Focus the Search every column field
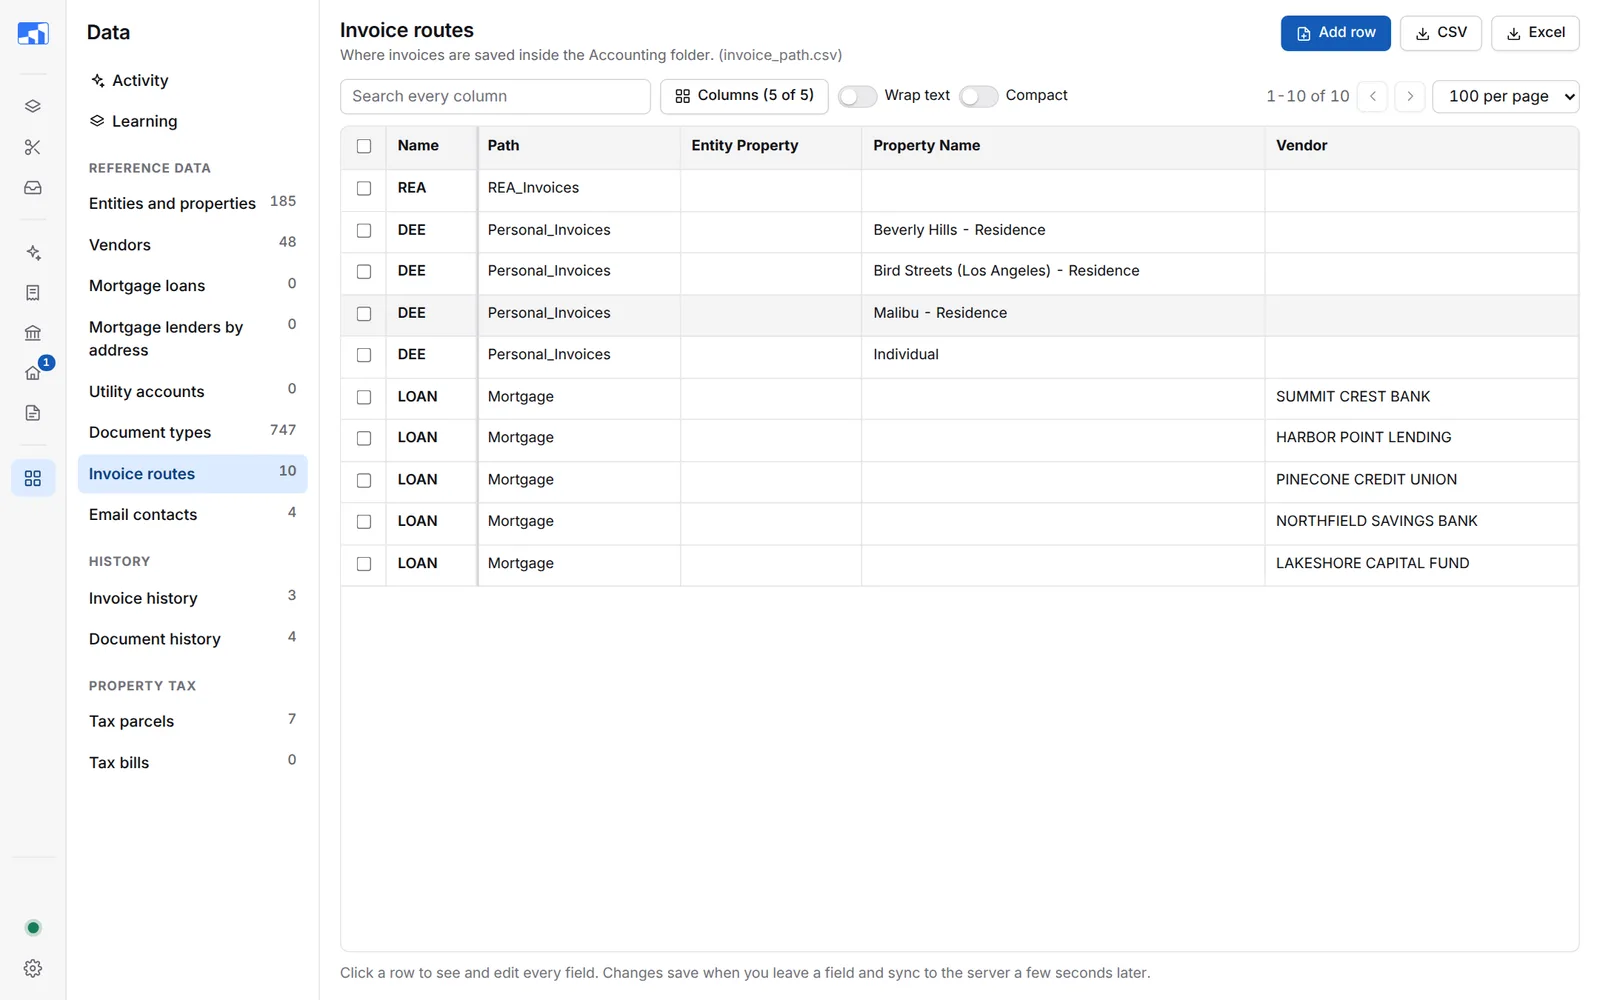 pos(495,96)
